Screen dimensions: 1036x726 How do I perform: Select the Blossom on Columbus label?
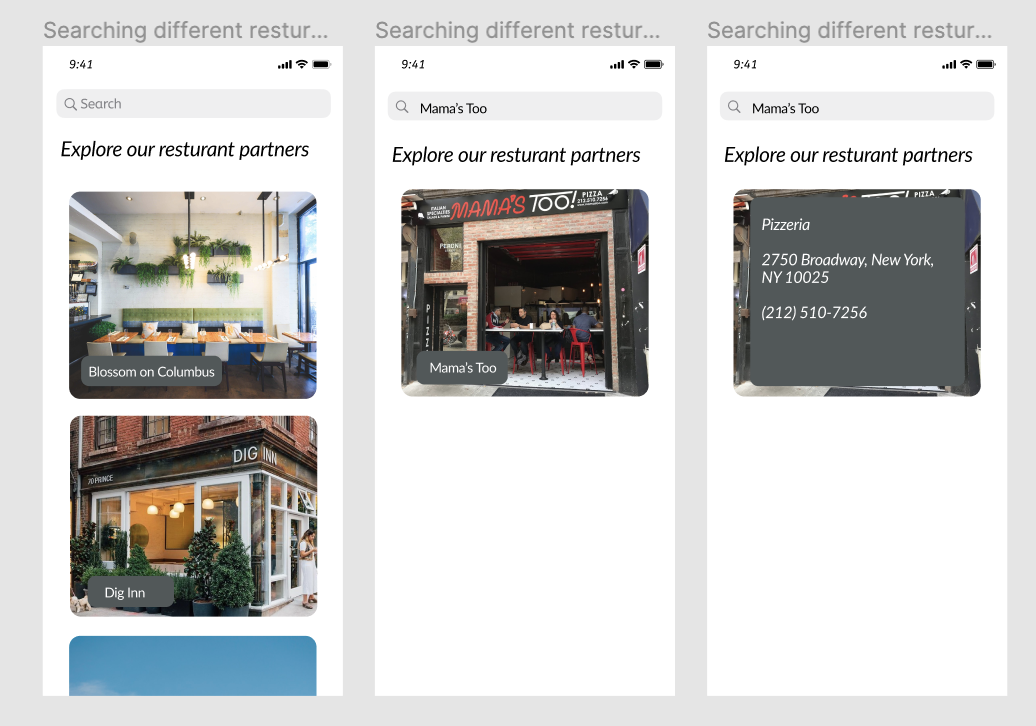(x=151, y=372)
